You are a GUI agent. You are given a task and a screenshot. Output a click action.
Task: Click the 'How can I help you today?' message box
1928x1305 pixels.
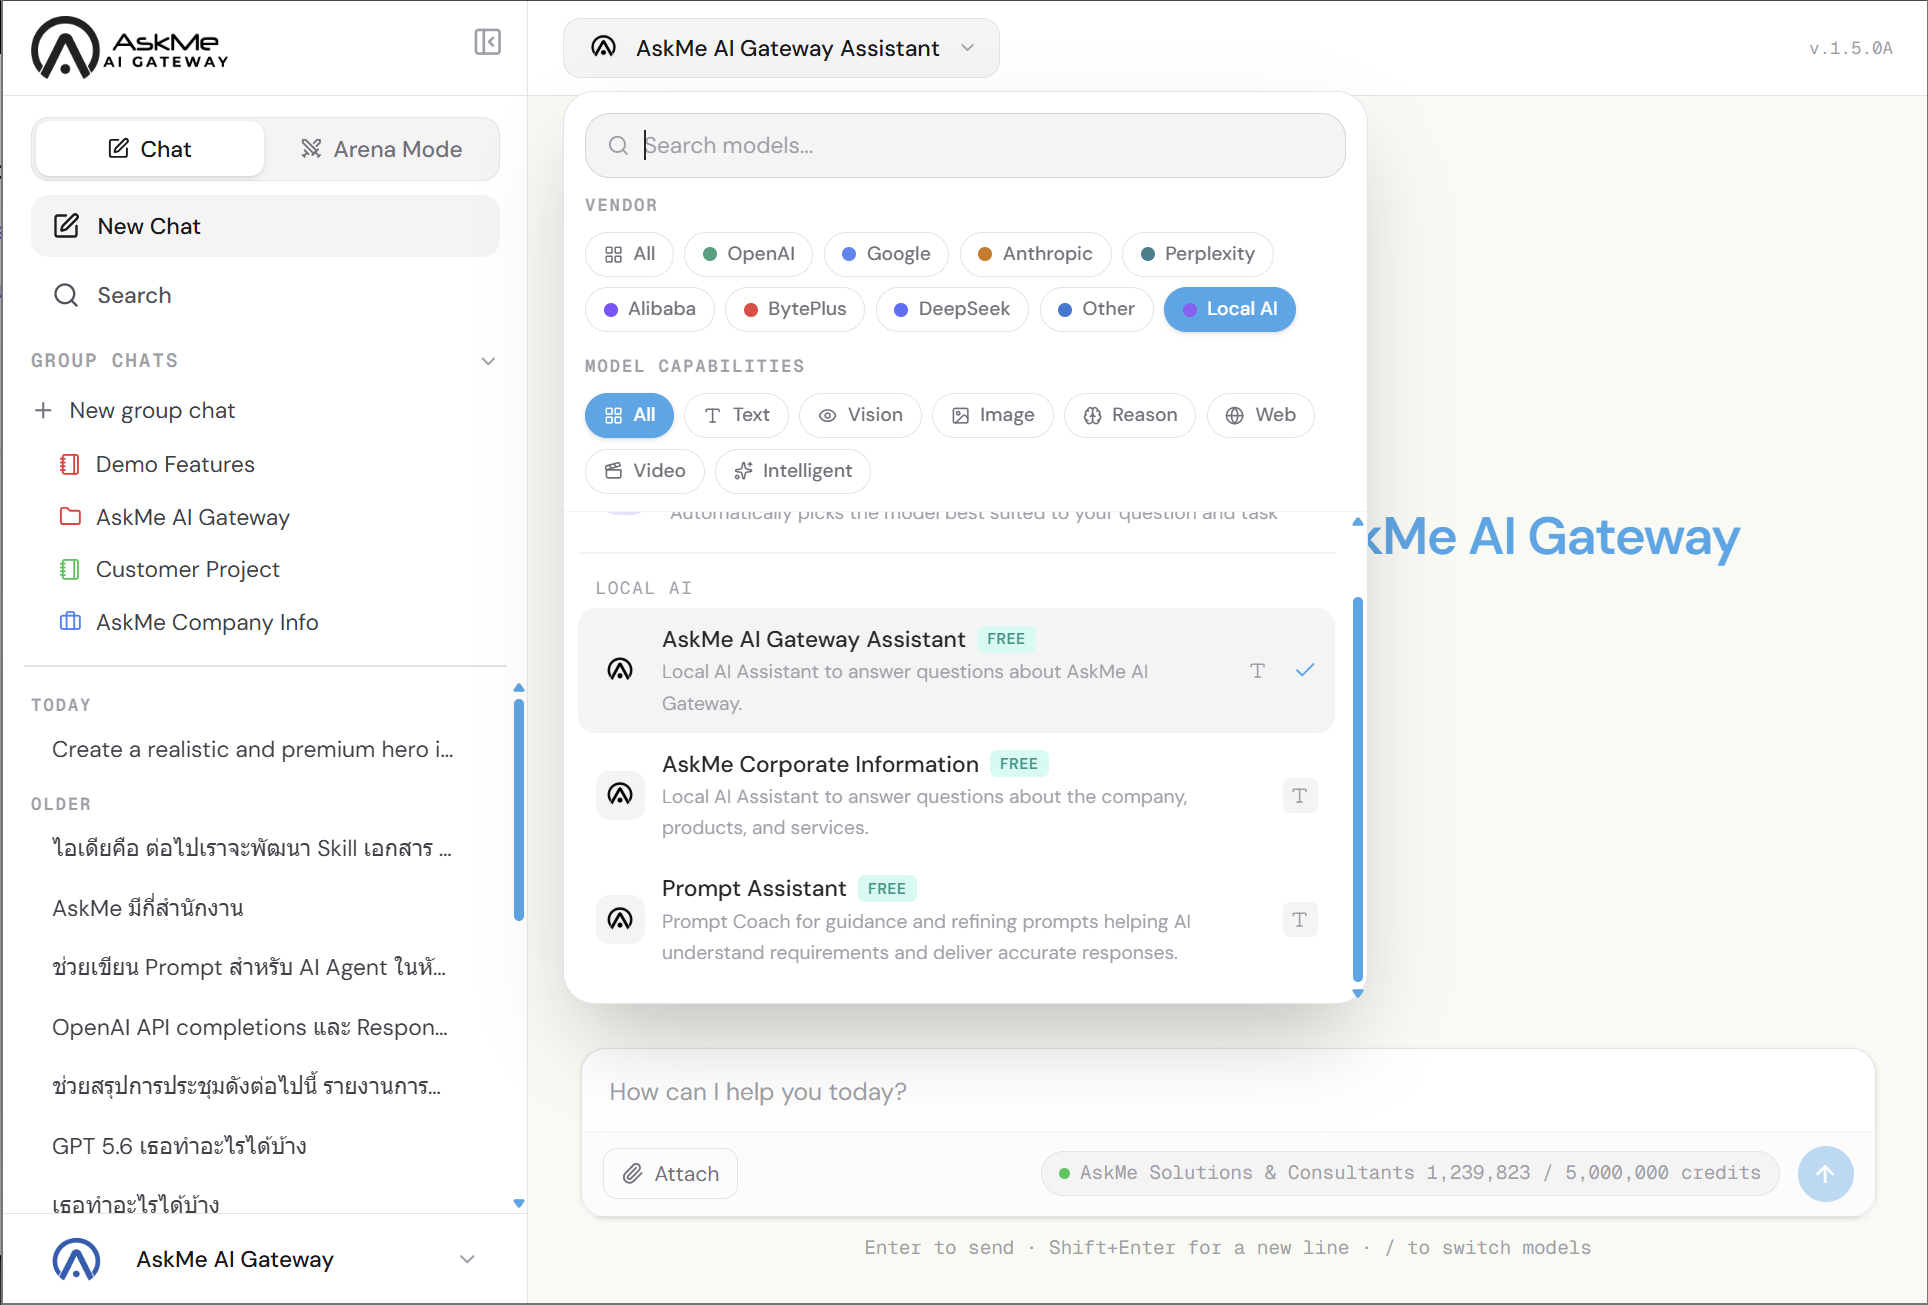[x=1227, y=1092]
